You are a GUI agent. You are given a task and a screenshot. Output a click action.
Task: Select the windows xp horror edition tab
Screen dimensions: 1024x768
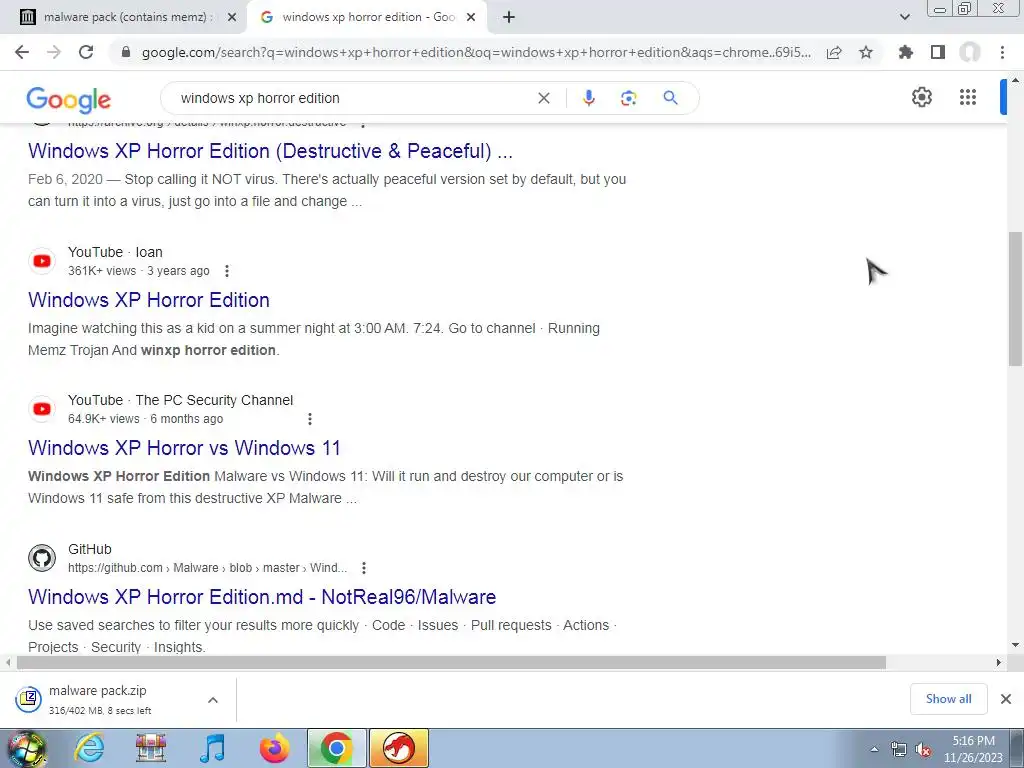[x=367, y=17]
